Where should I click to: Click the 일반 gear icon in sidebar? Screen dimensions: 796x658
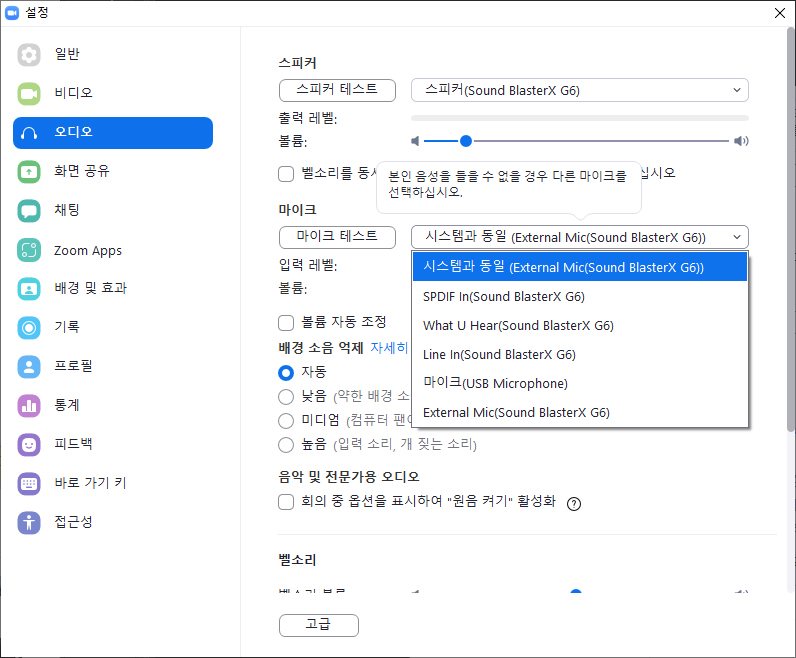[x=29, y=54]
